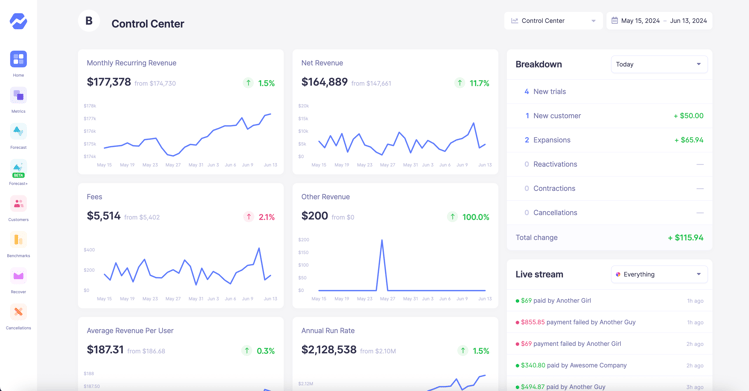The height and width of the screenshot is (391, 749).
Task: Open $69 payment failed by Another Girl
Action: [x=610, y=344]
